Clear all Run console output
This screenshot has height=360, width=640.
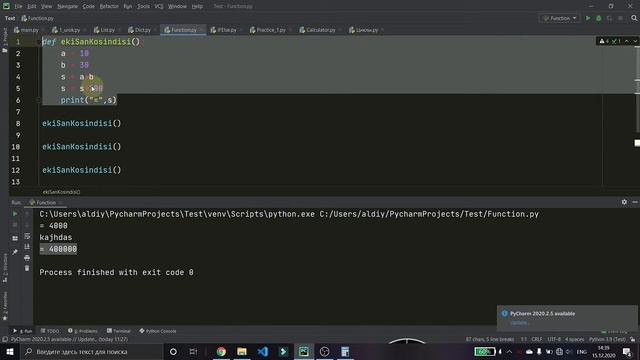tap(27, 268)
